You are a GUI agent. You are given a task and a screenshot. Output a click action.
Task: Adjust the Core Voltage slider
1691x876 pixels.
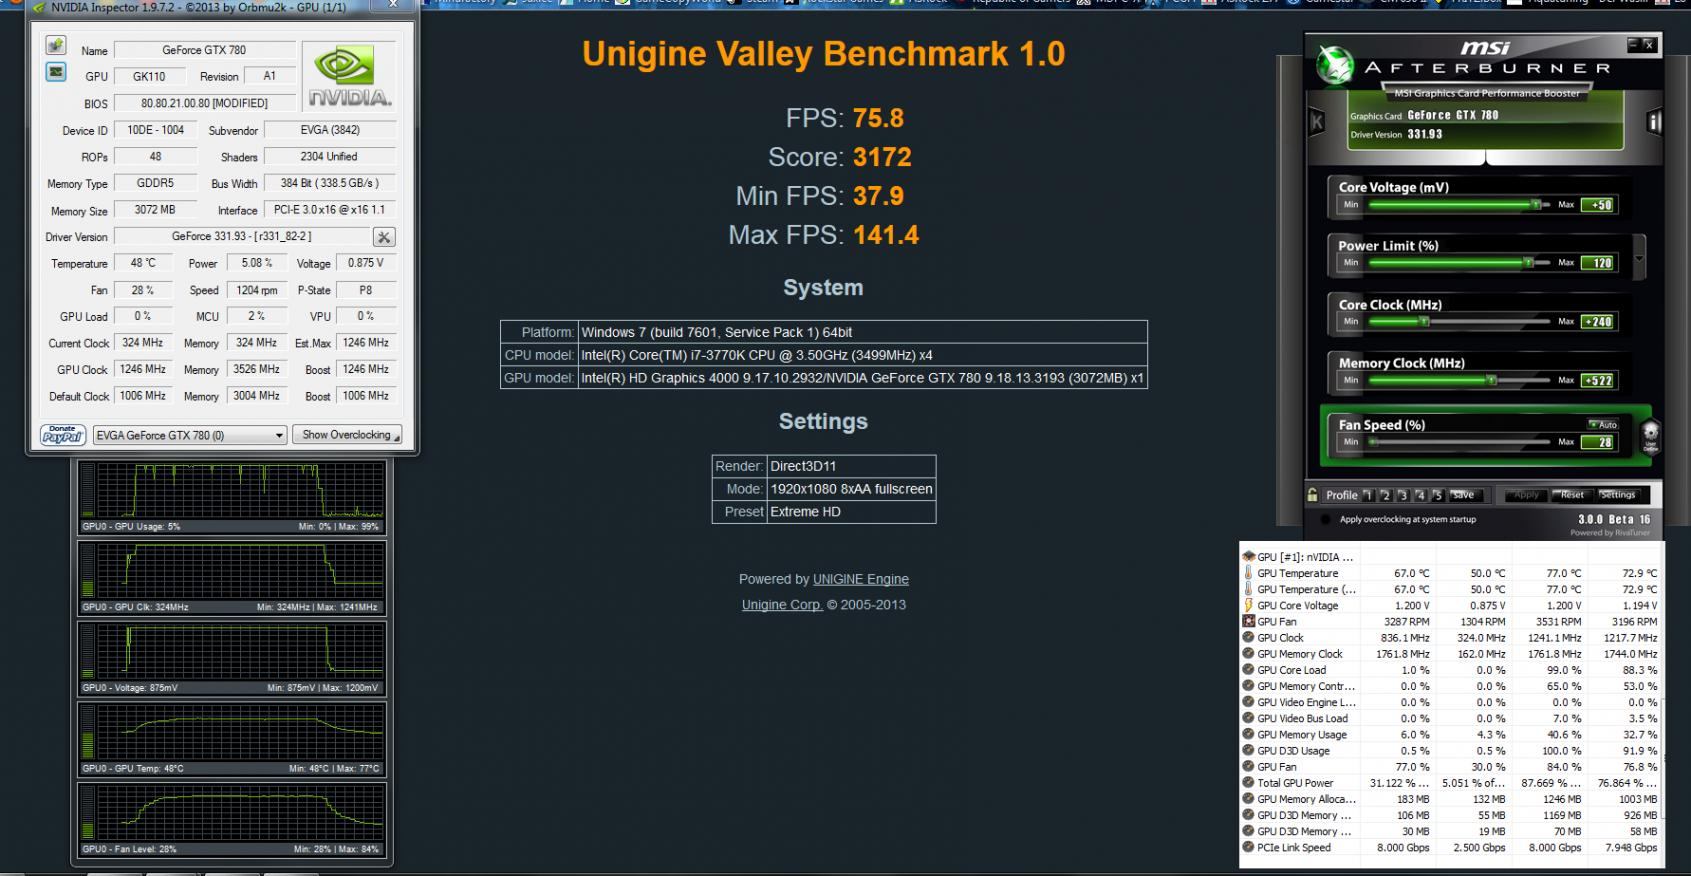coord(1460,204)
